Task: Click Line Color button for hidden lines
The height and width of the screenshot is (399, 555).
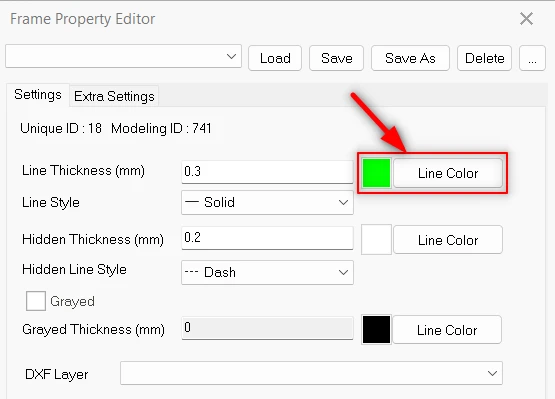Action: click(448, 240)
